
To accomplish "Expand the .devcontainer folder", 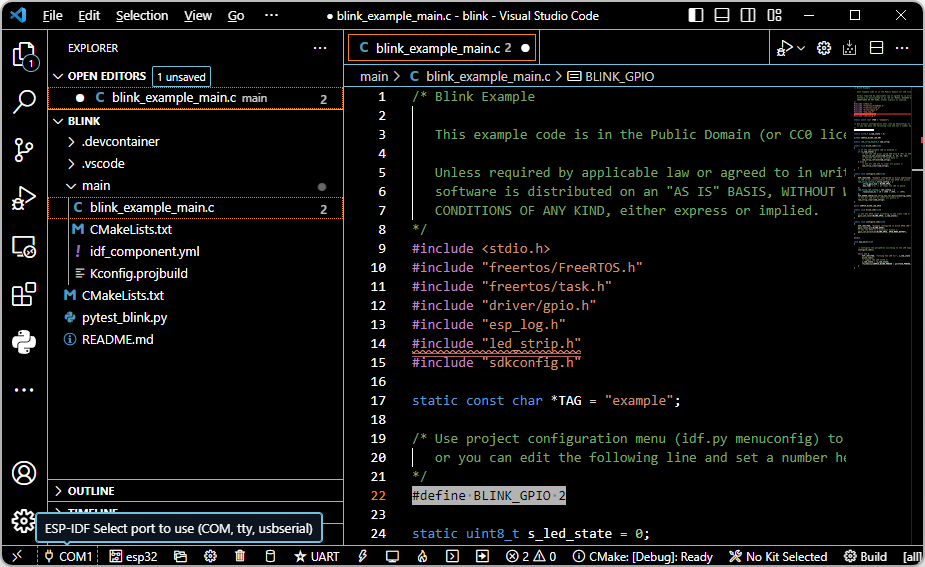I will (195, 142).
